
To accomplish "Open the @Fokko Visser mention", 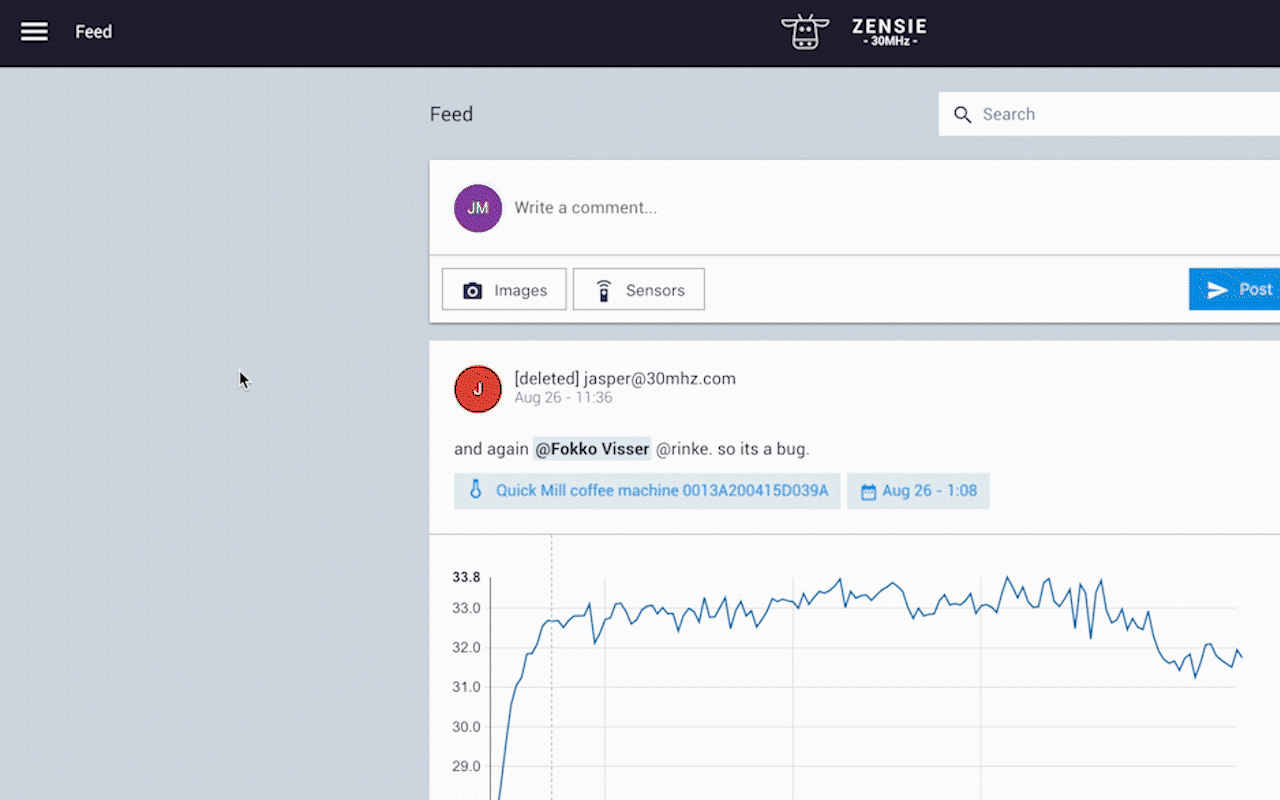I will 592,449.
